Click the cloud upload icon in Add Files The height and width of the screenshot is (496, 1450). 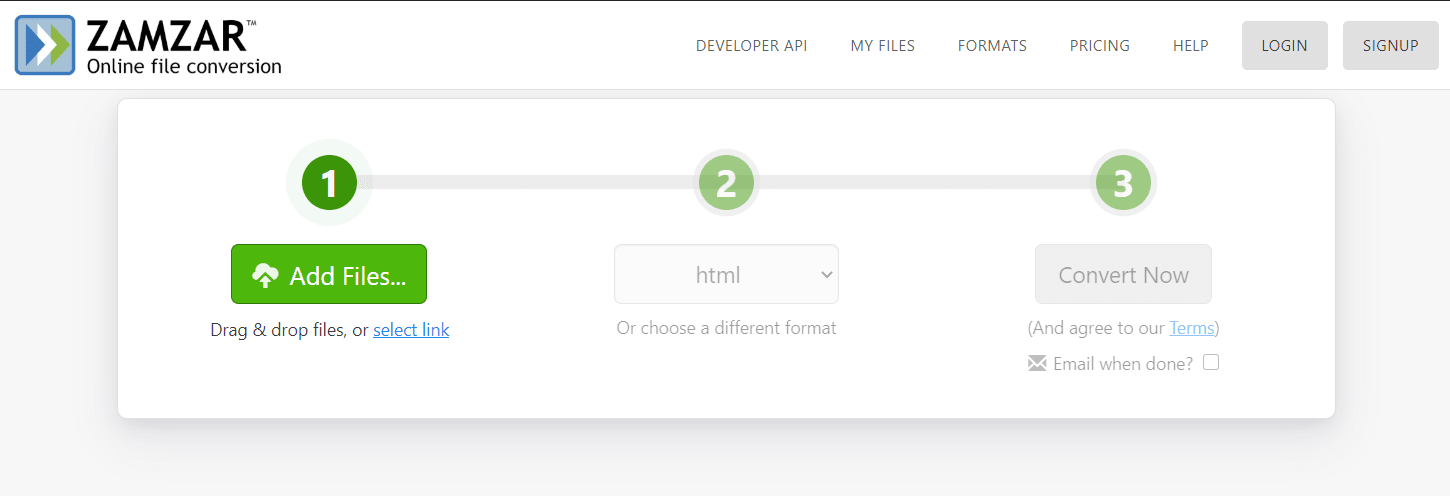(265, 275)
